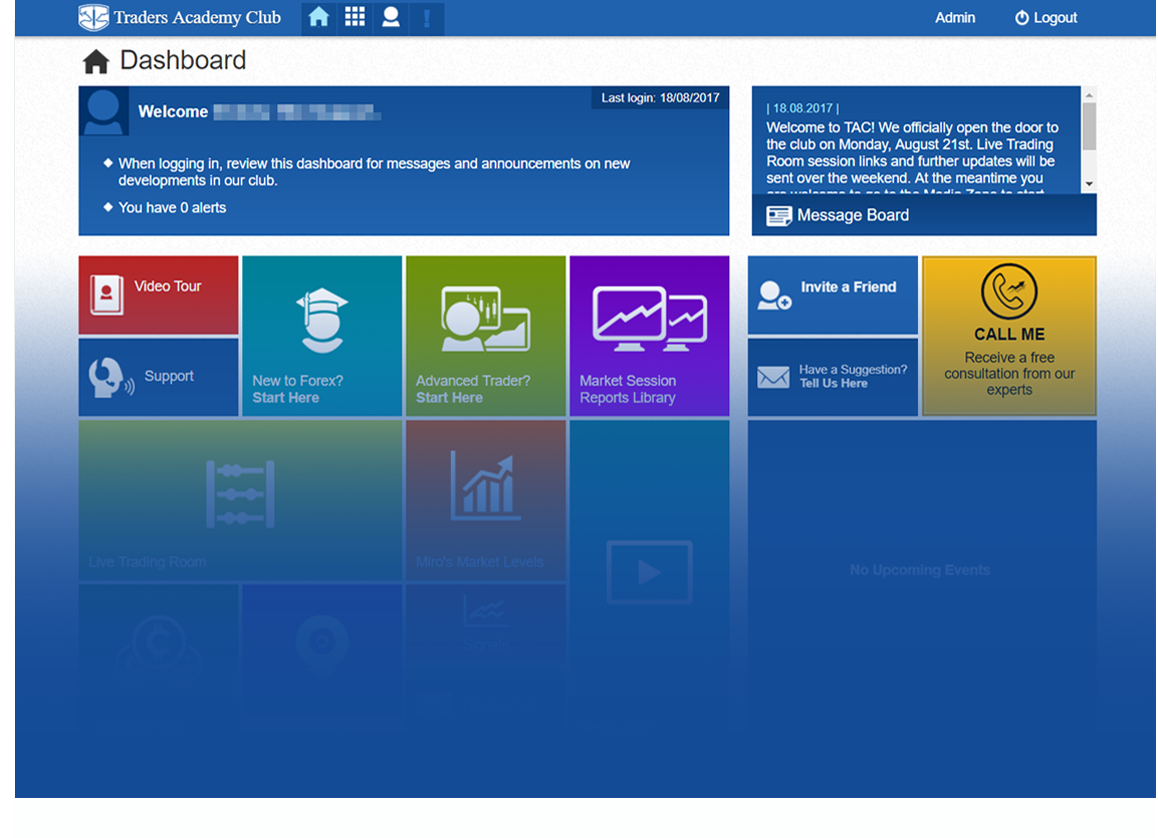Click the Traders Academy Club logo
The image size is (1158, 838).
point(179,18)
